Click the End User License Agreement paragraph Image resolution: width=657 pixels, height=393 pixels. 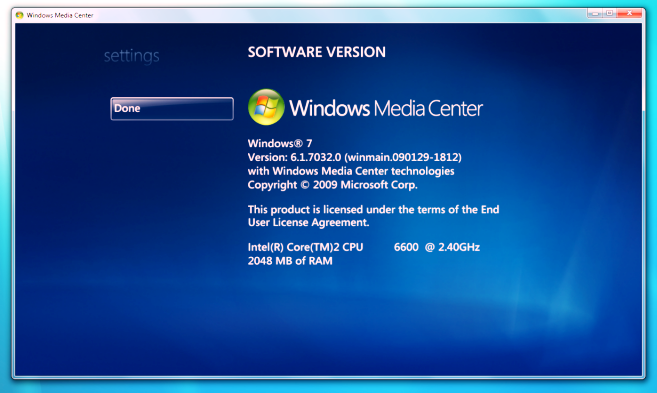[x=373, y=216]
